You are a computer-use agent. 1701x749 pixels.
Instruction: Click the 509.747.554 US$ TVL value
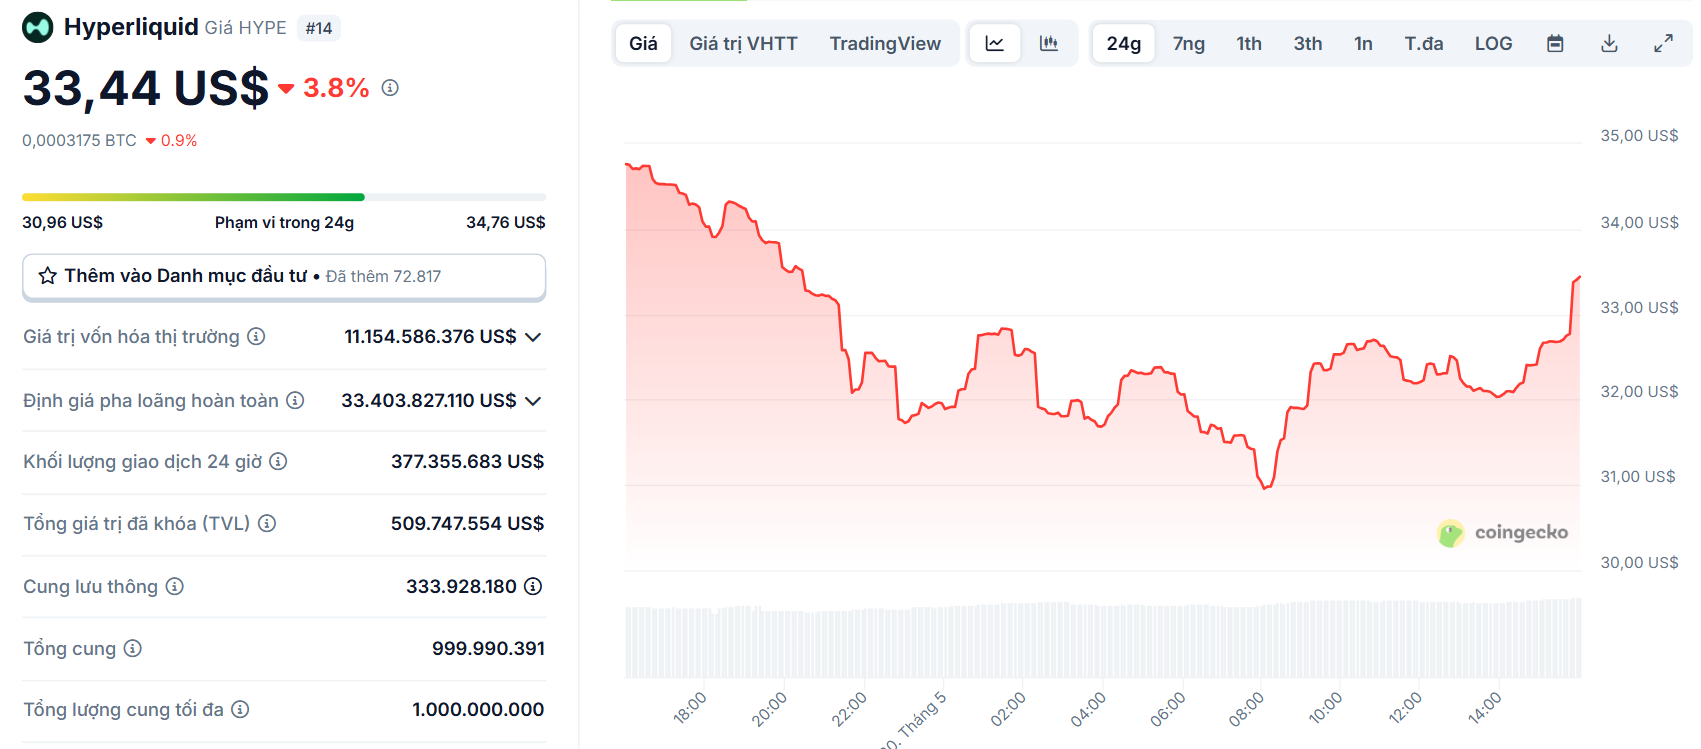click(x=467, y=523)
